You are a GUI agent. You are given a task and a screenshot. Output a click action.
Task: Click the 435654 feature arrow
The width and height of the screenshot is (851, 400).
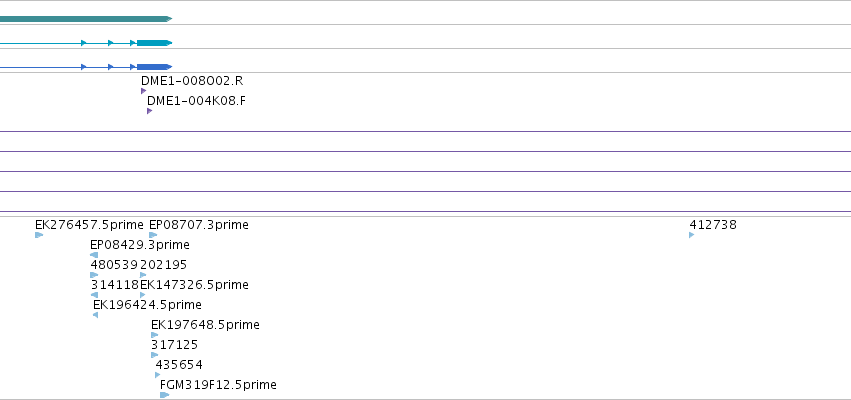click(157, 375)
